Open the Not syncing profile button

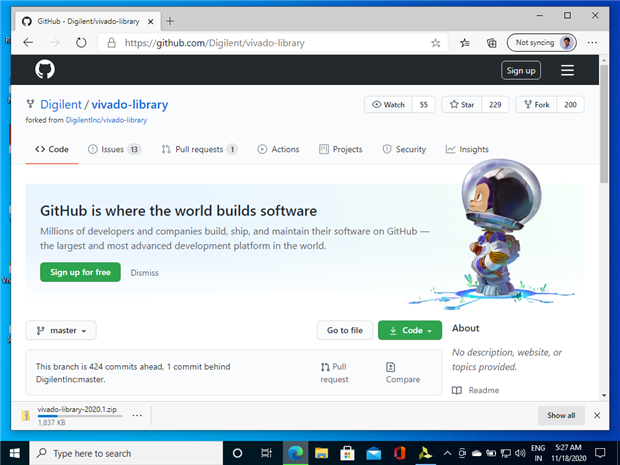pyautogui.click(x=542, y=43)
